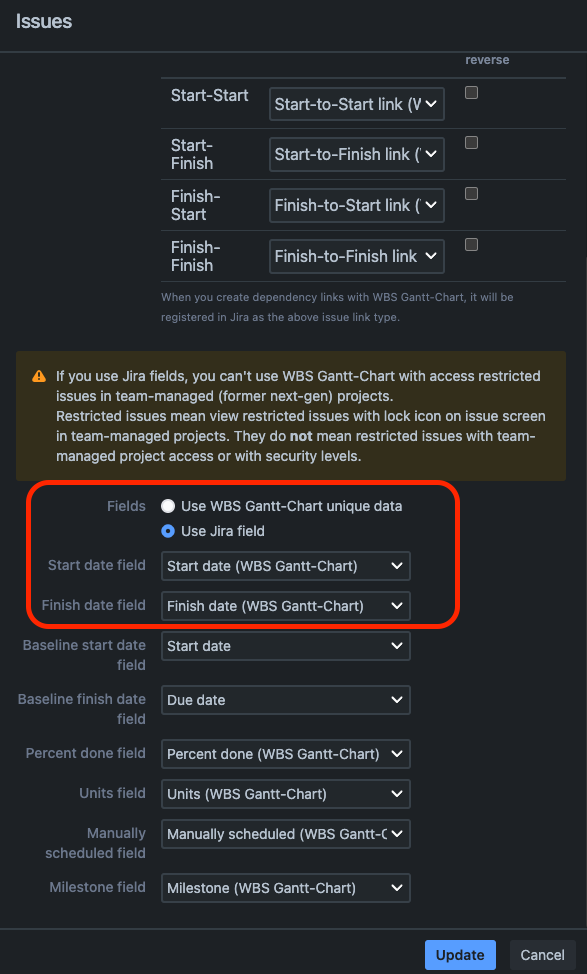Click Cancel to discard changes

point(543,955)
